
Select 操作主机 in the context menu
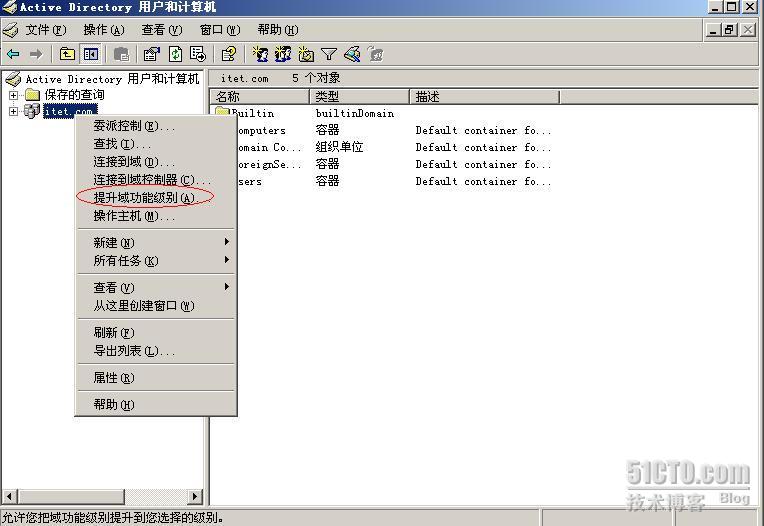(156, 216)
